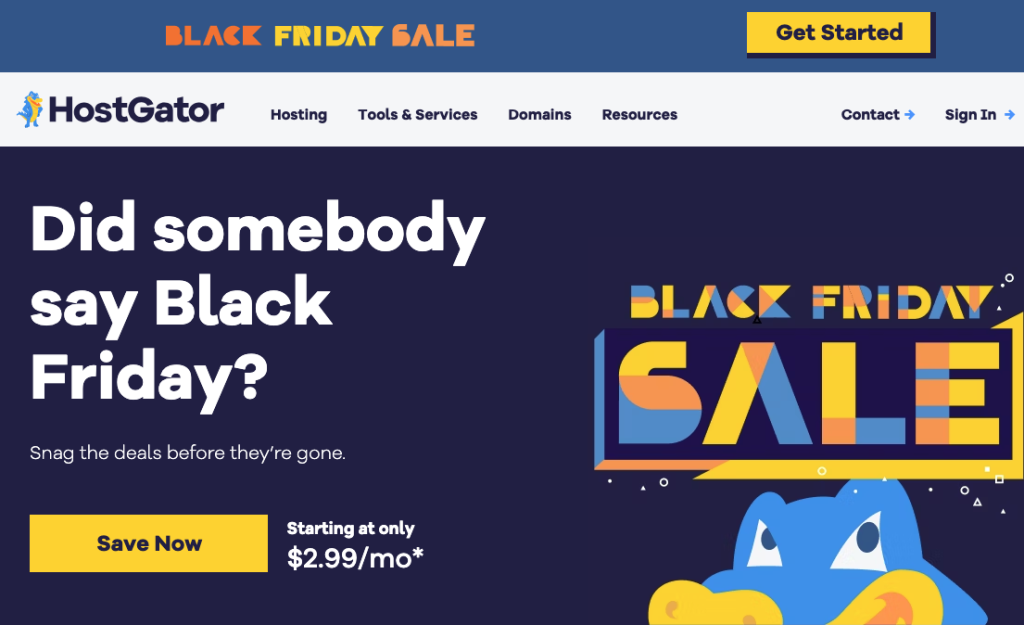Viewport: 1024px width, 625px height.
Task: Select Contact from the navigation bar
Action: (869, 115)
